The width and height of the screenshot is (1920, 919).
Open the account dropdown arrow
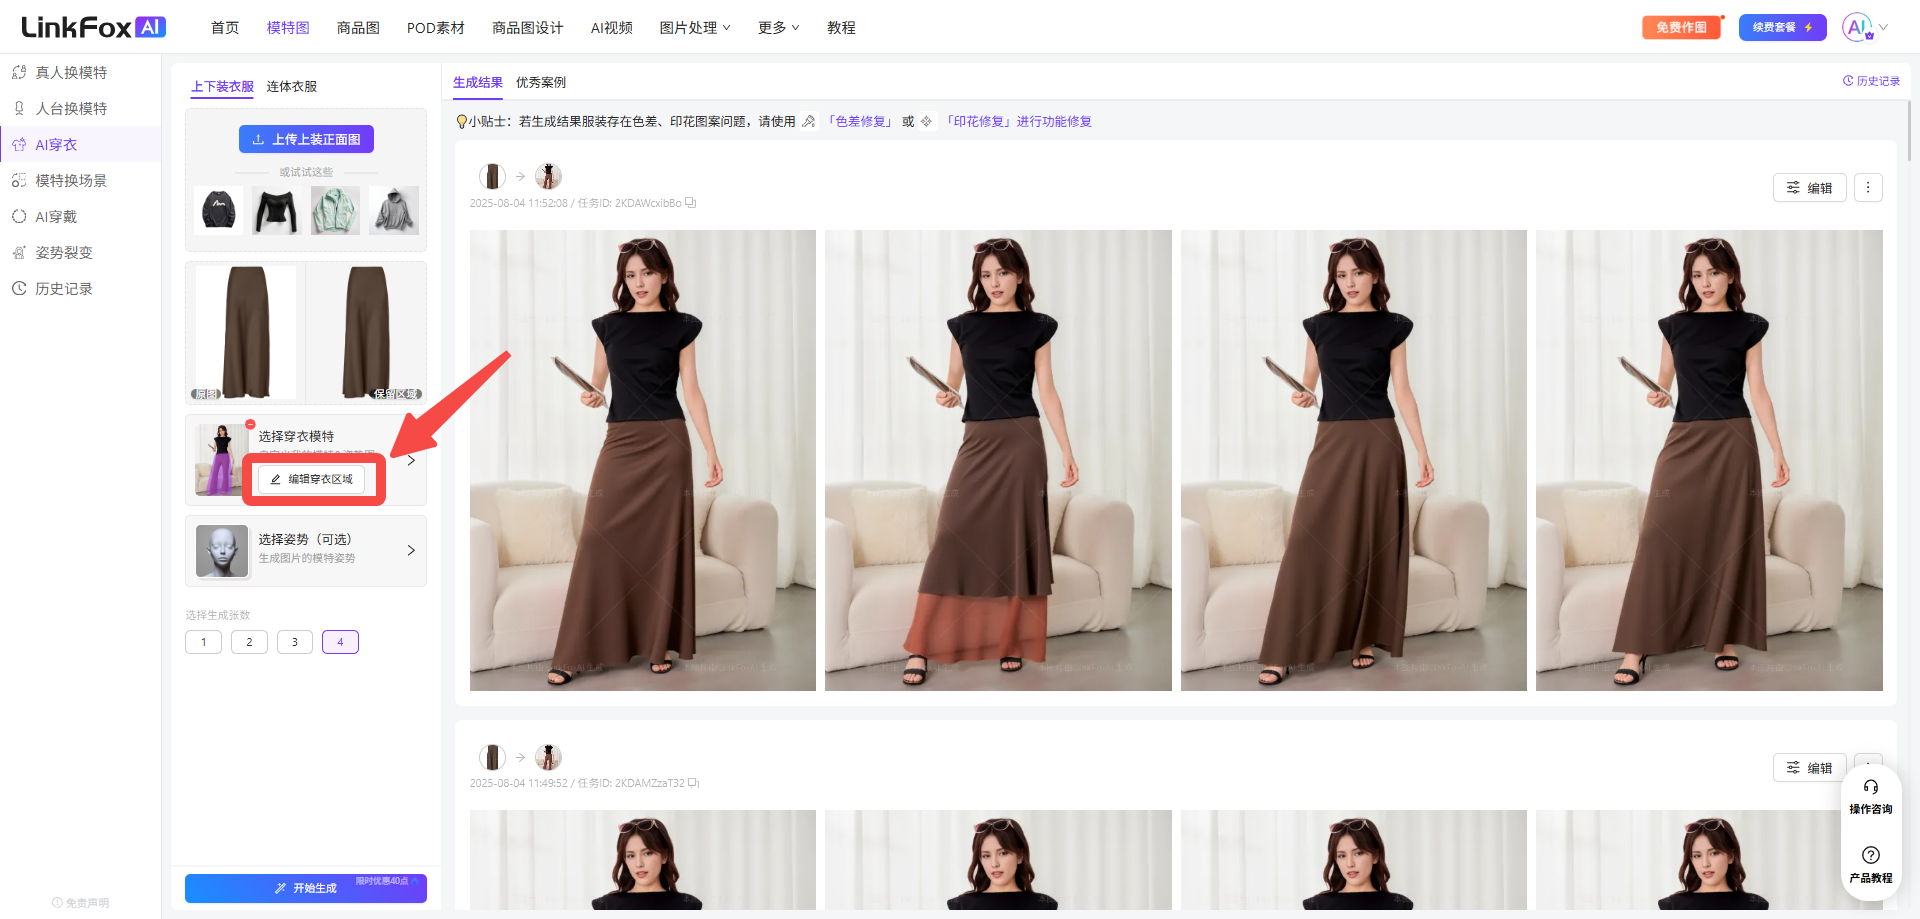coord(1883,27)
